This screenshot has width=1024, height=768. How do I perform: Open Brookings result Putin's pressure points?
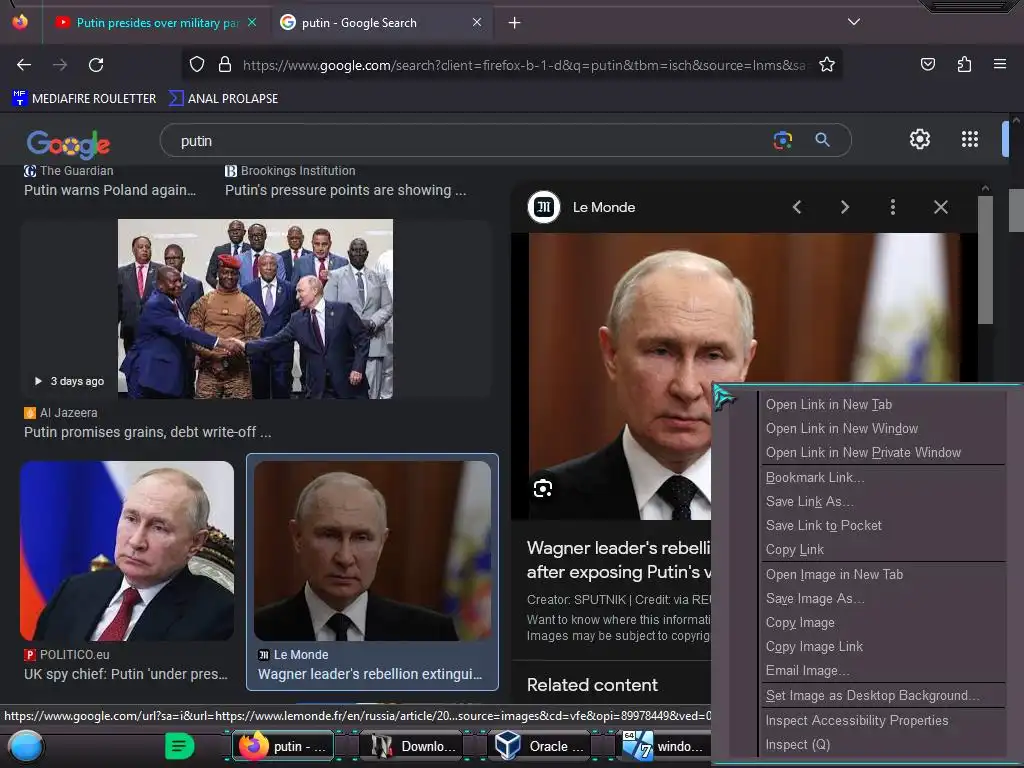(x=345, y=190)
